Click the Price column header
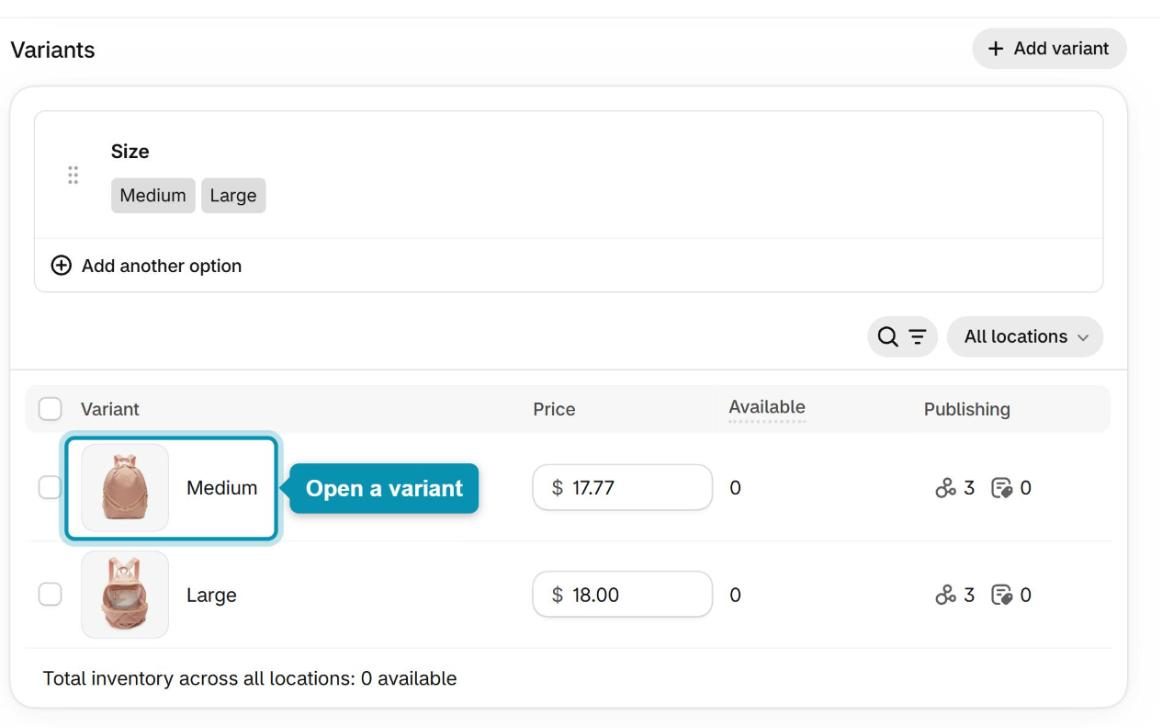This screenshot has width=1160, height=728. [x=554, y=409]
